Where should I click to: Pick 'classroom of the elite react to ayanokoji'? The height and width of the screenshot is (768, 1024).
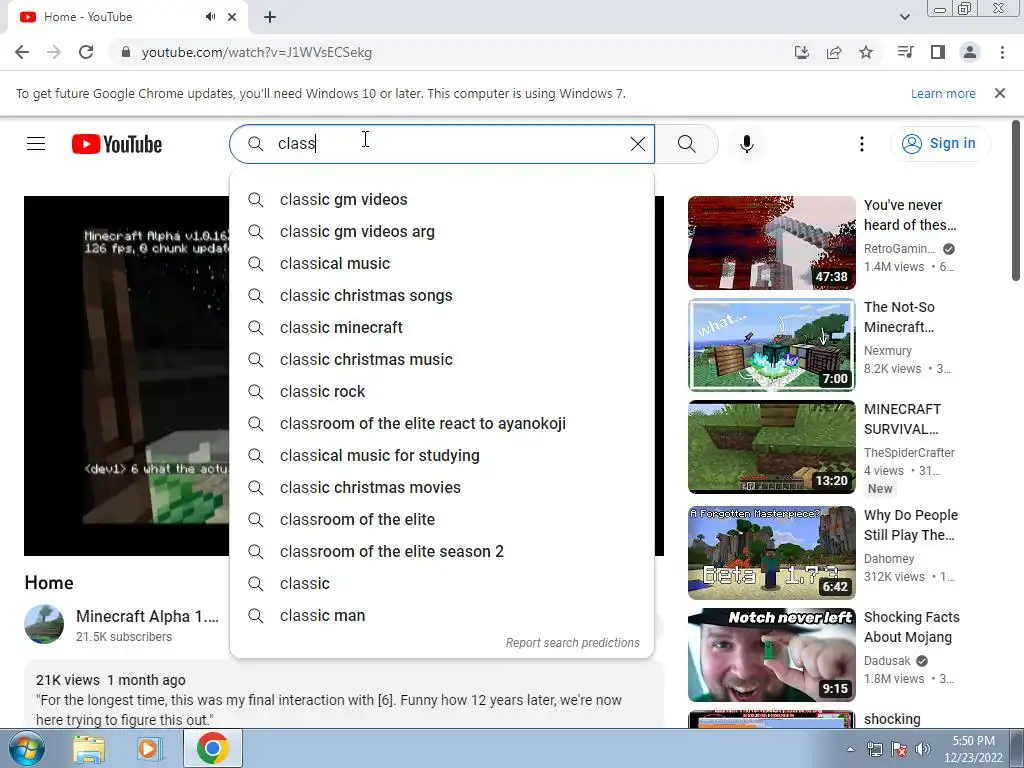(x=442, y=423)
